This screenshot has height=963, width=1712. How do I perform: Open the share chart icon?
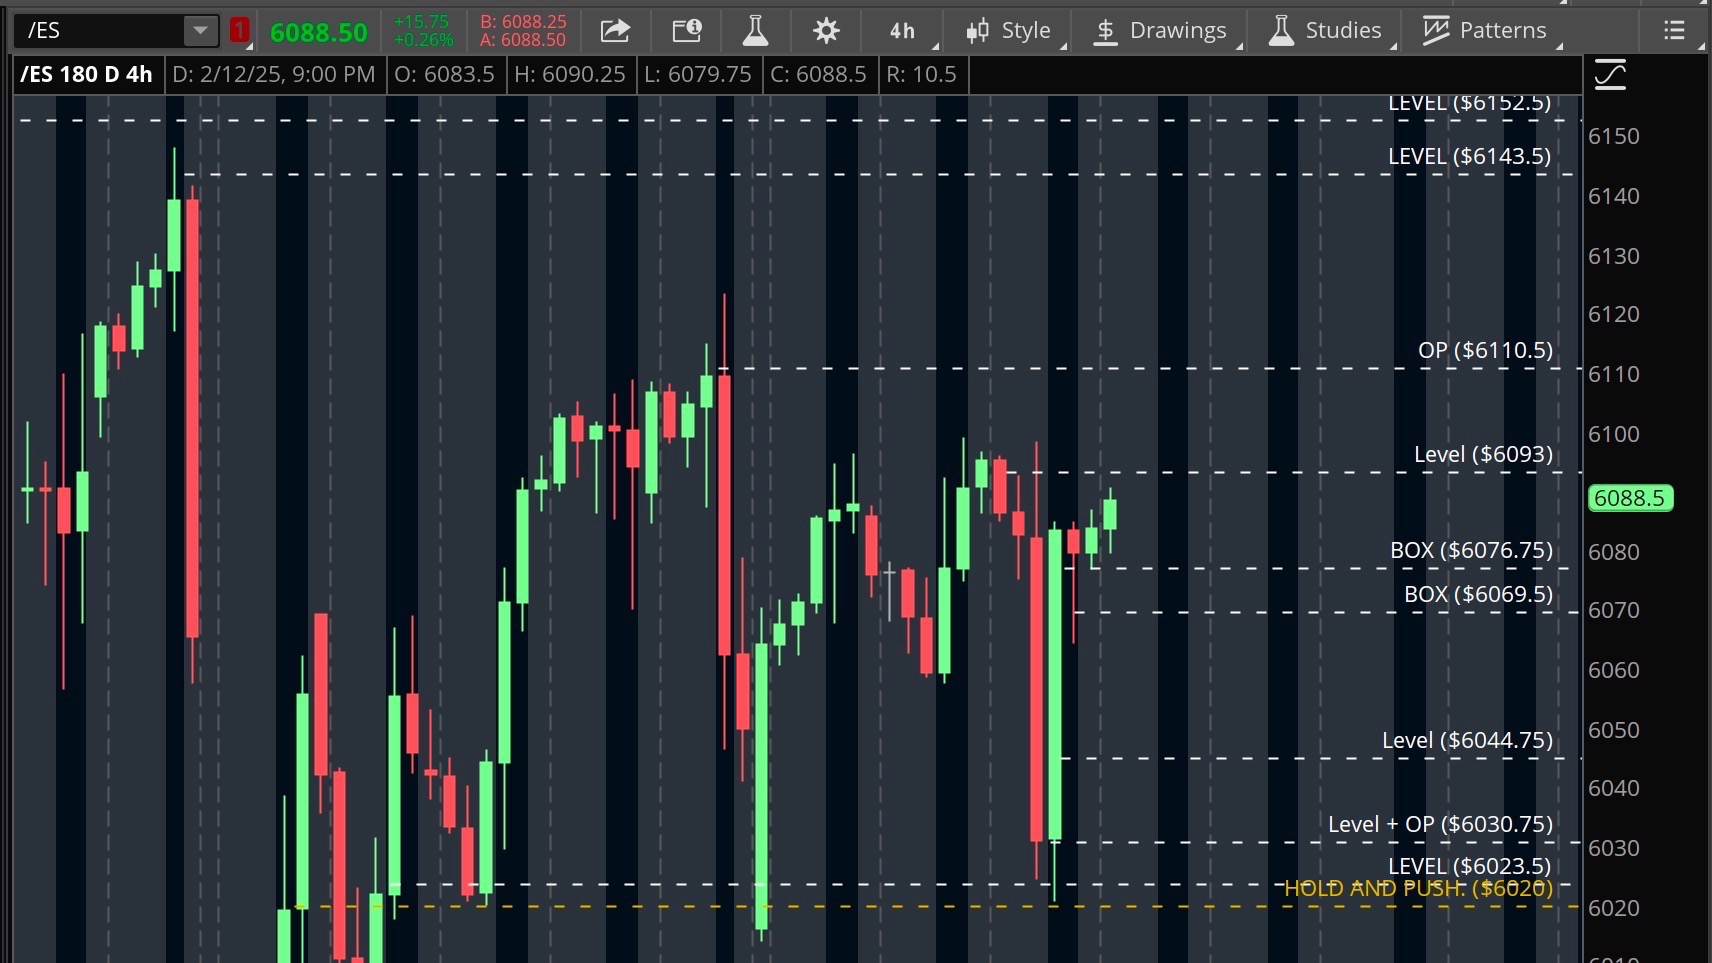pyautogui.click(x=615, y=31)
